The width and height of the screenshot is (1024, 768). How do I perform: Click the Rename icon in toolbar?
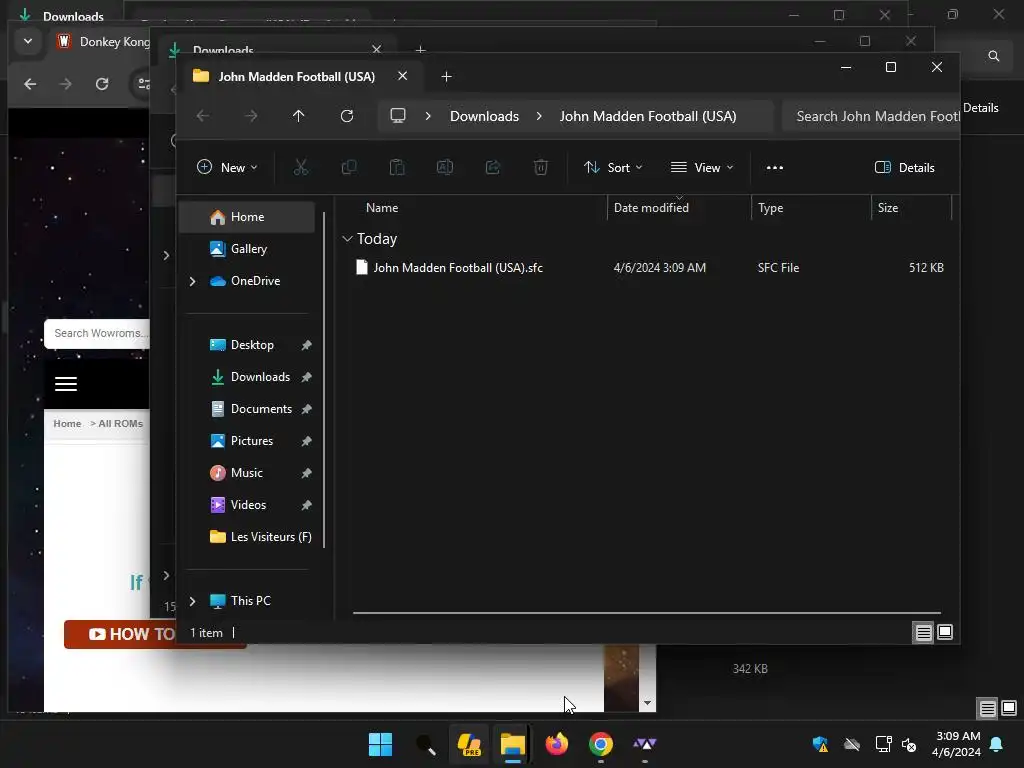tap(445, 168)
